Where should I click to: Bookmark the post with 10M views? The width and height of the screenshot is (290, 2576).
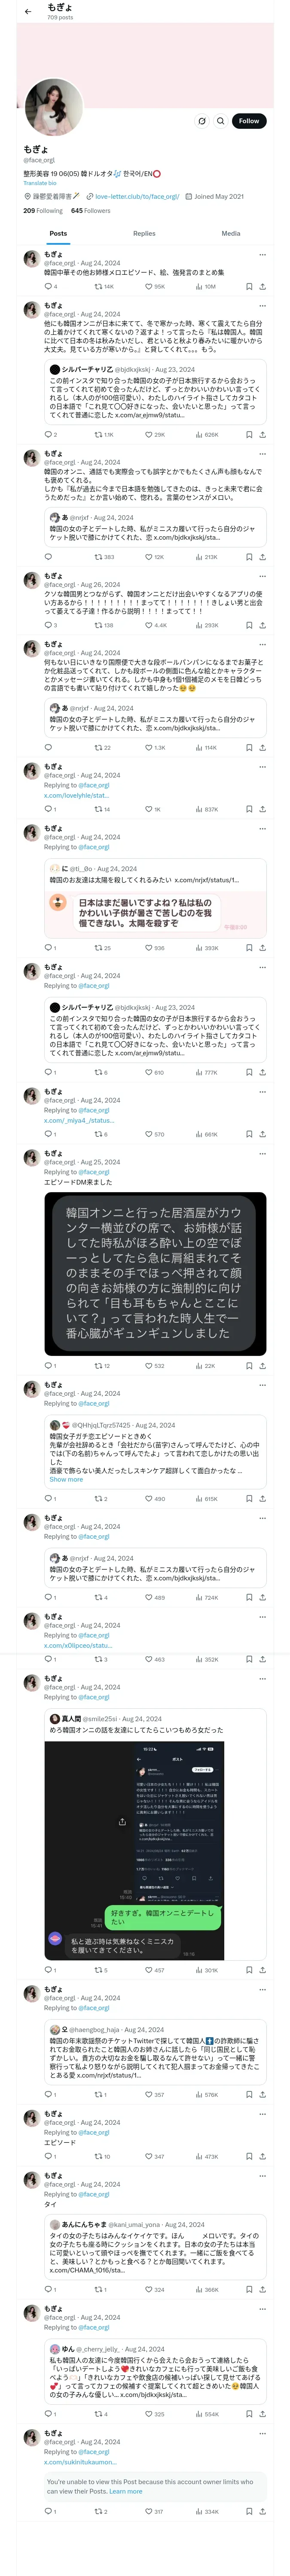[x=249, y=287]
